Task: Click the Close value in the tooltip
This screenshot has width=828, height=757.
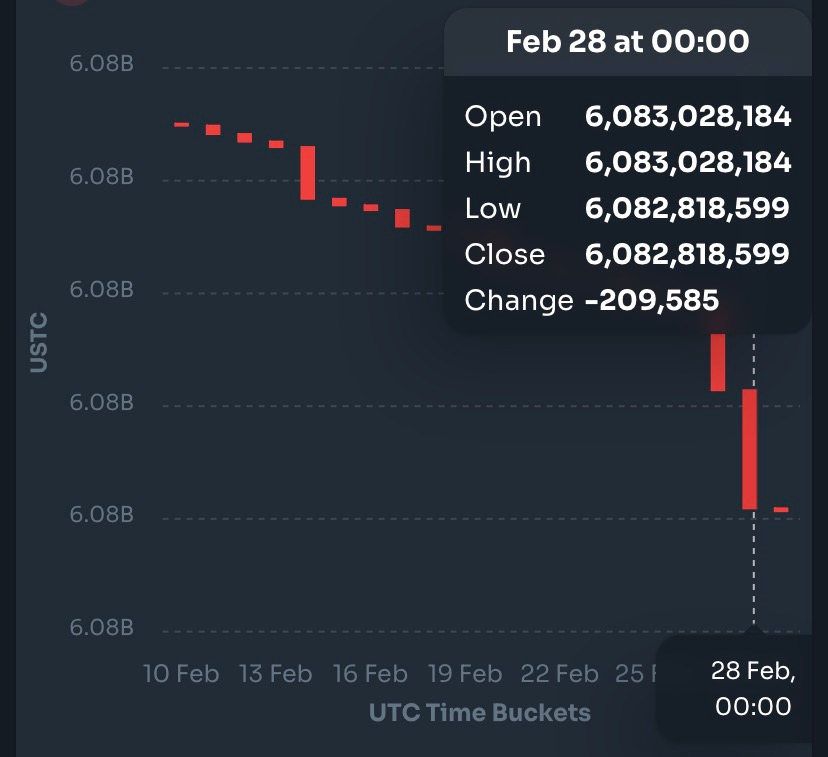Action: [687, 254]
